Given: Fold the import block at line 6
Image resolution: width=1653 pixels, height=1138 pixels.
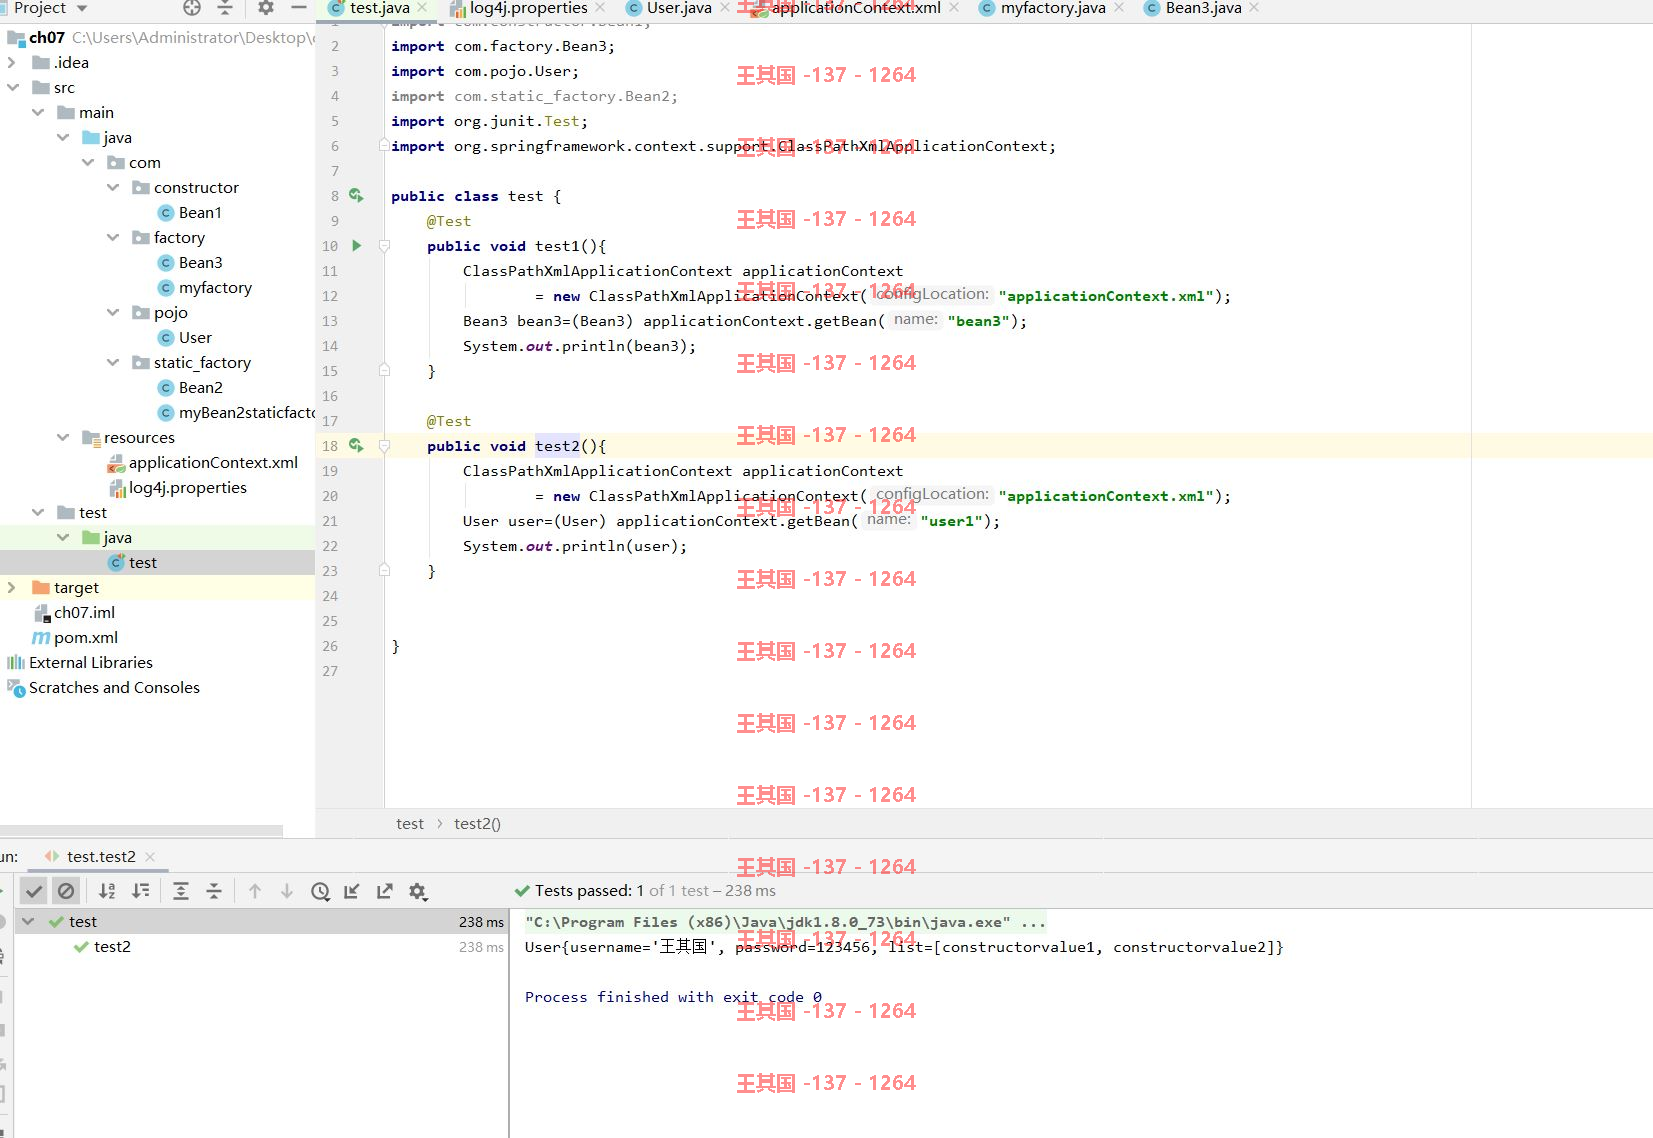Looking at the screenshot, I should pos(384,146).
